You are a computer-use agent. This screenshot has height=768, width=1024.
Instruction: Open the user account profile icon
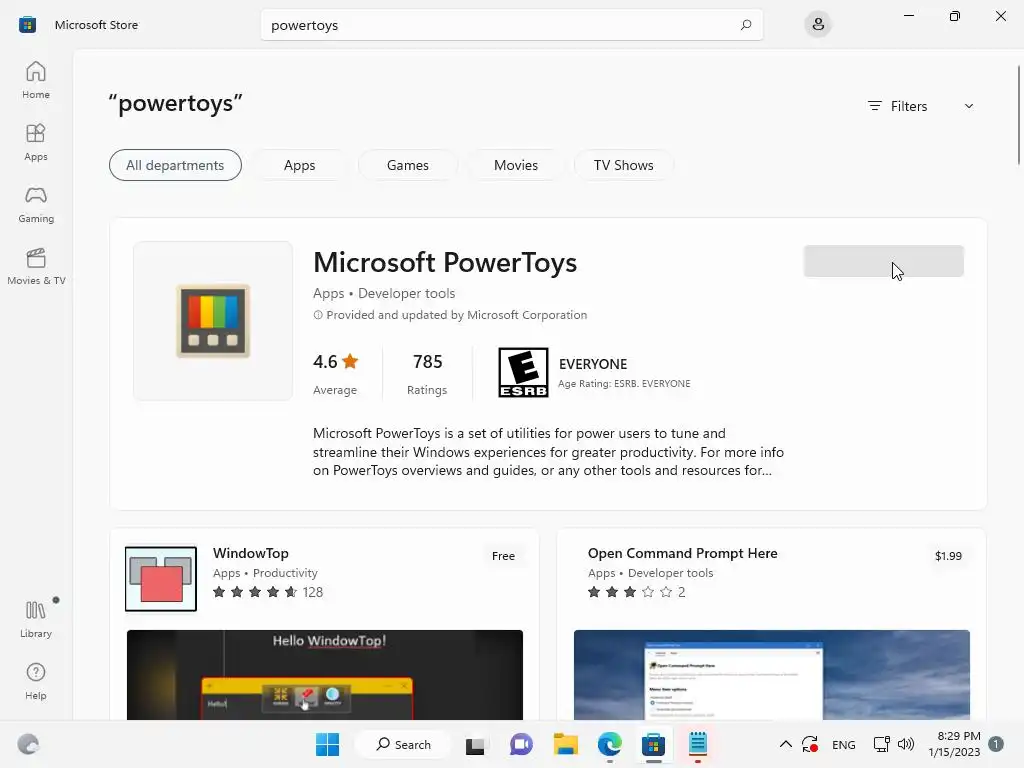tap(818, 25)
